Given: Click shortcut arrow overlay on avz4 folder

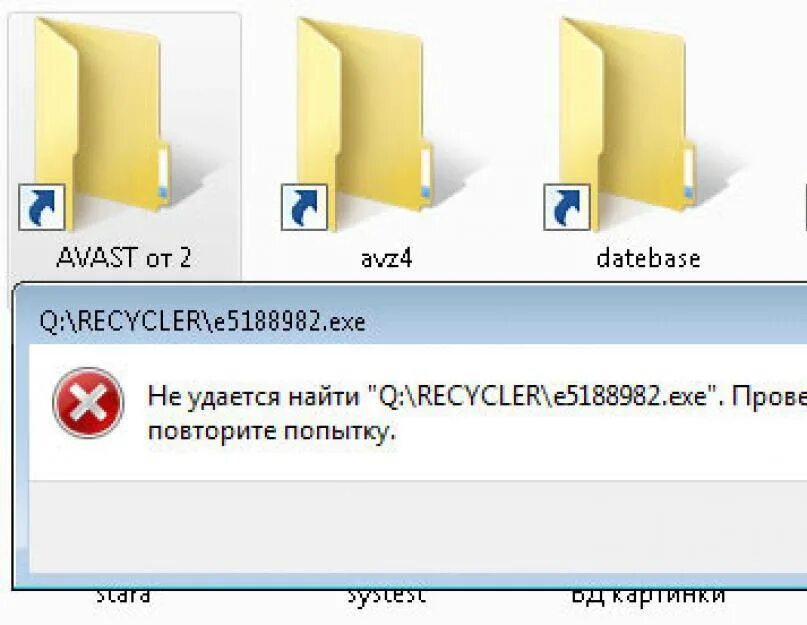Looking at the screenshot, I should click(x=304, y=207).
